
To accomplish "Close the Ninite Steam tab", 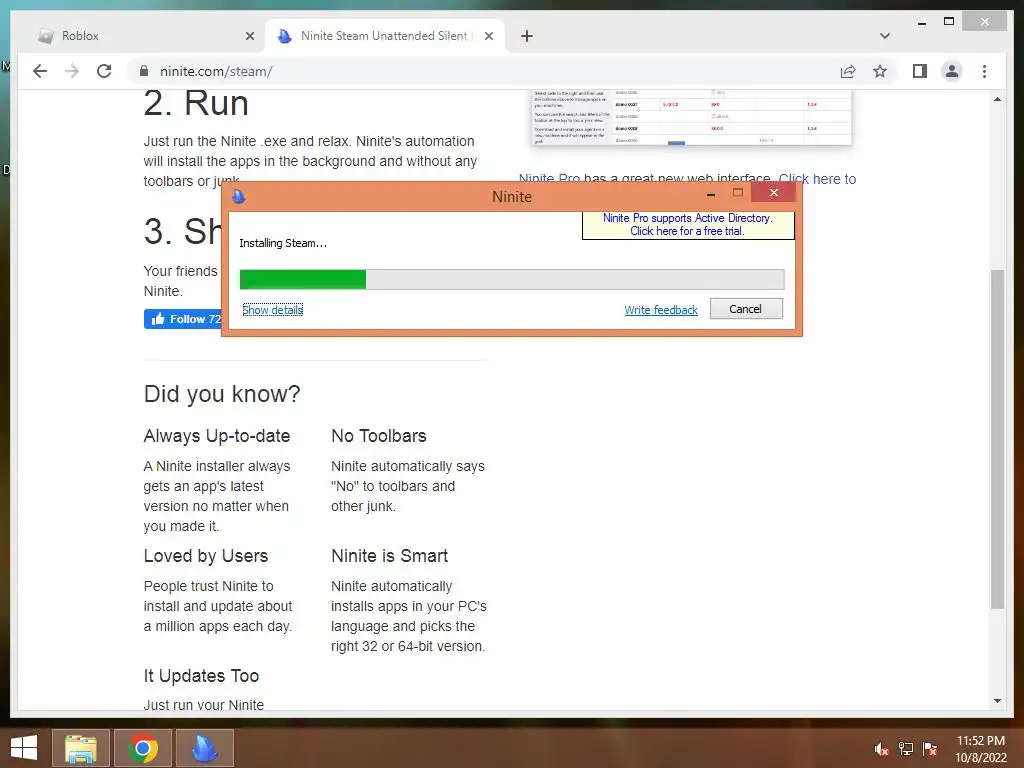I will (488, 37).
